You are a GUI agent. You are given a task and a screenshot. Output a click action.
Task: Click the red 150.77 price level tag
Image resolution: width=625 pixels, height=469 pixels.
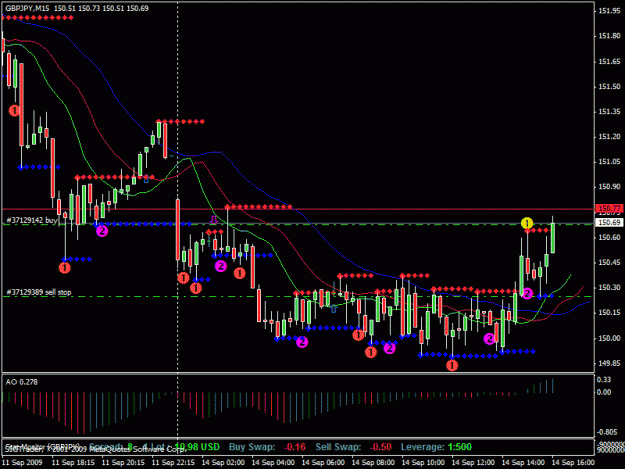click(609, 208)
